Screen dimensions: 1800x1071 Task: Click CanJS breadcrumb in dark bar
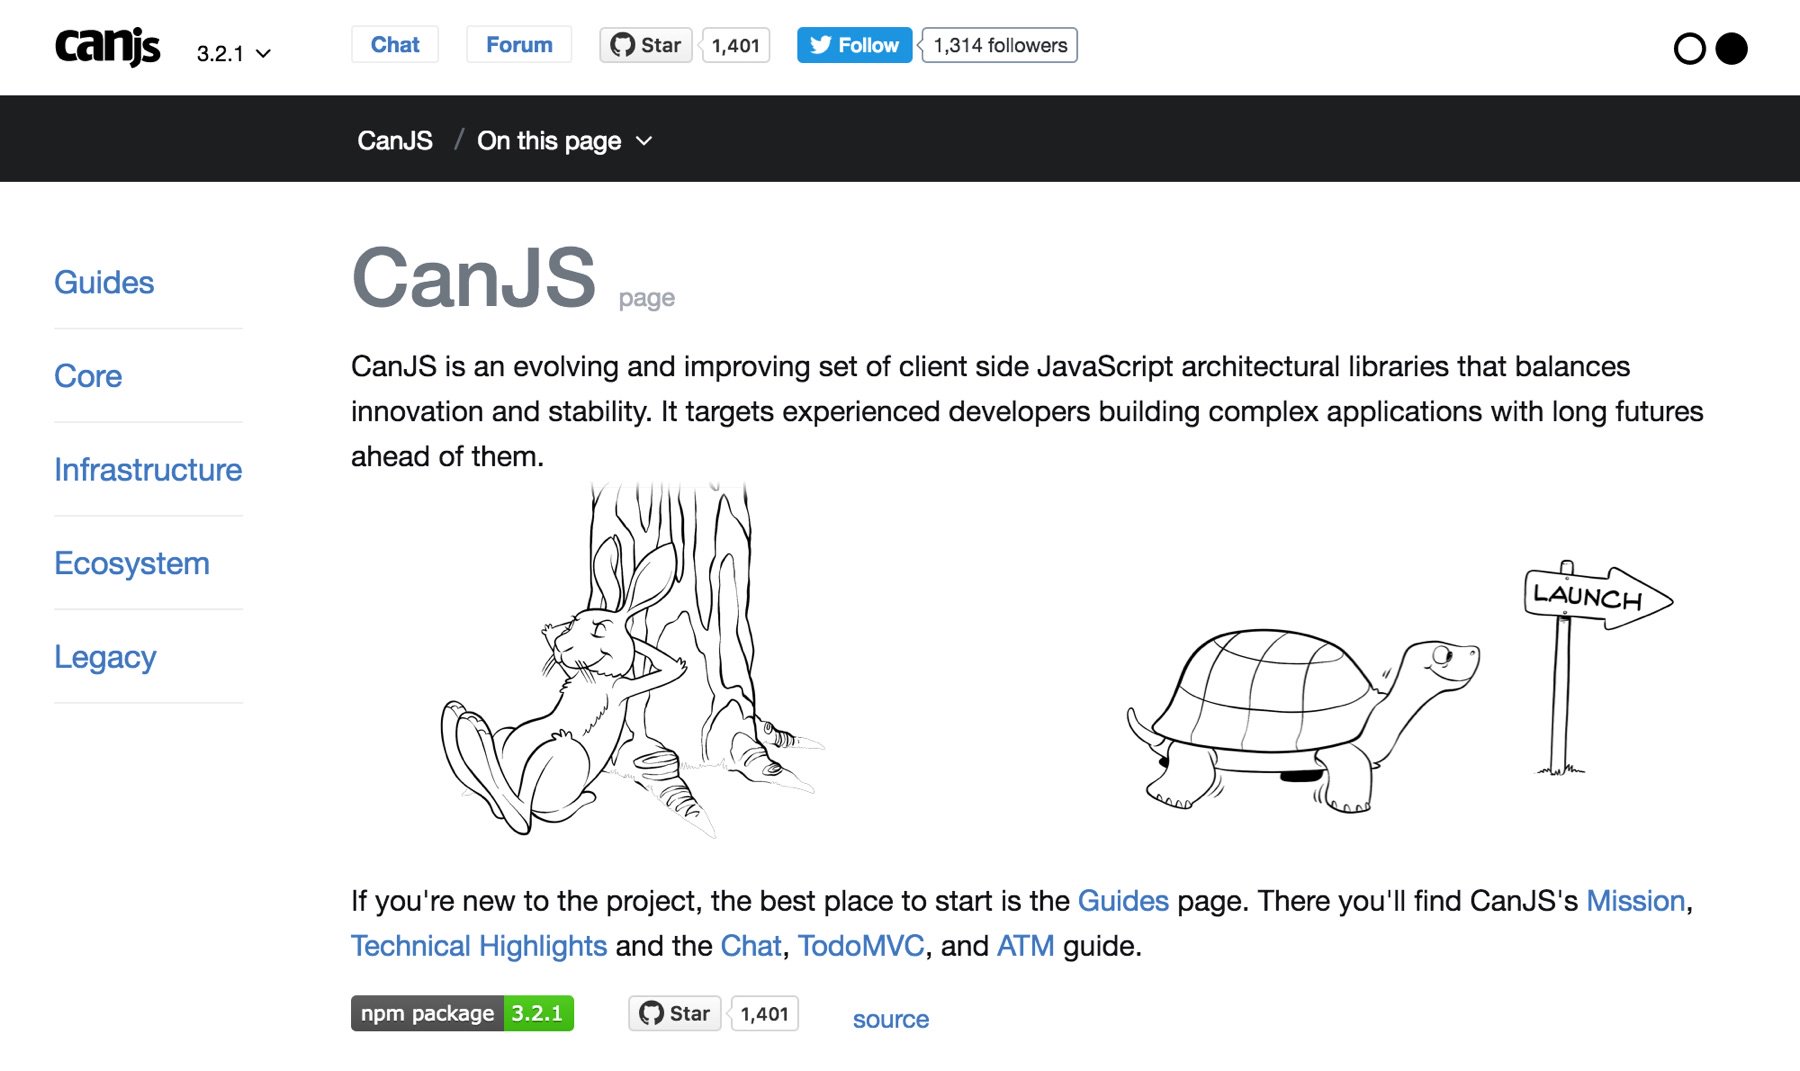(395, 141)
